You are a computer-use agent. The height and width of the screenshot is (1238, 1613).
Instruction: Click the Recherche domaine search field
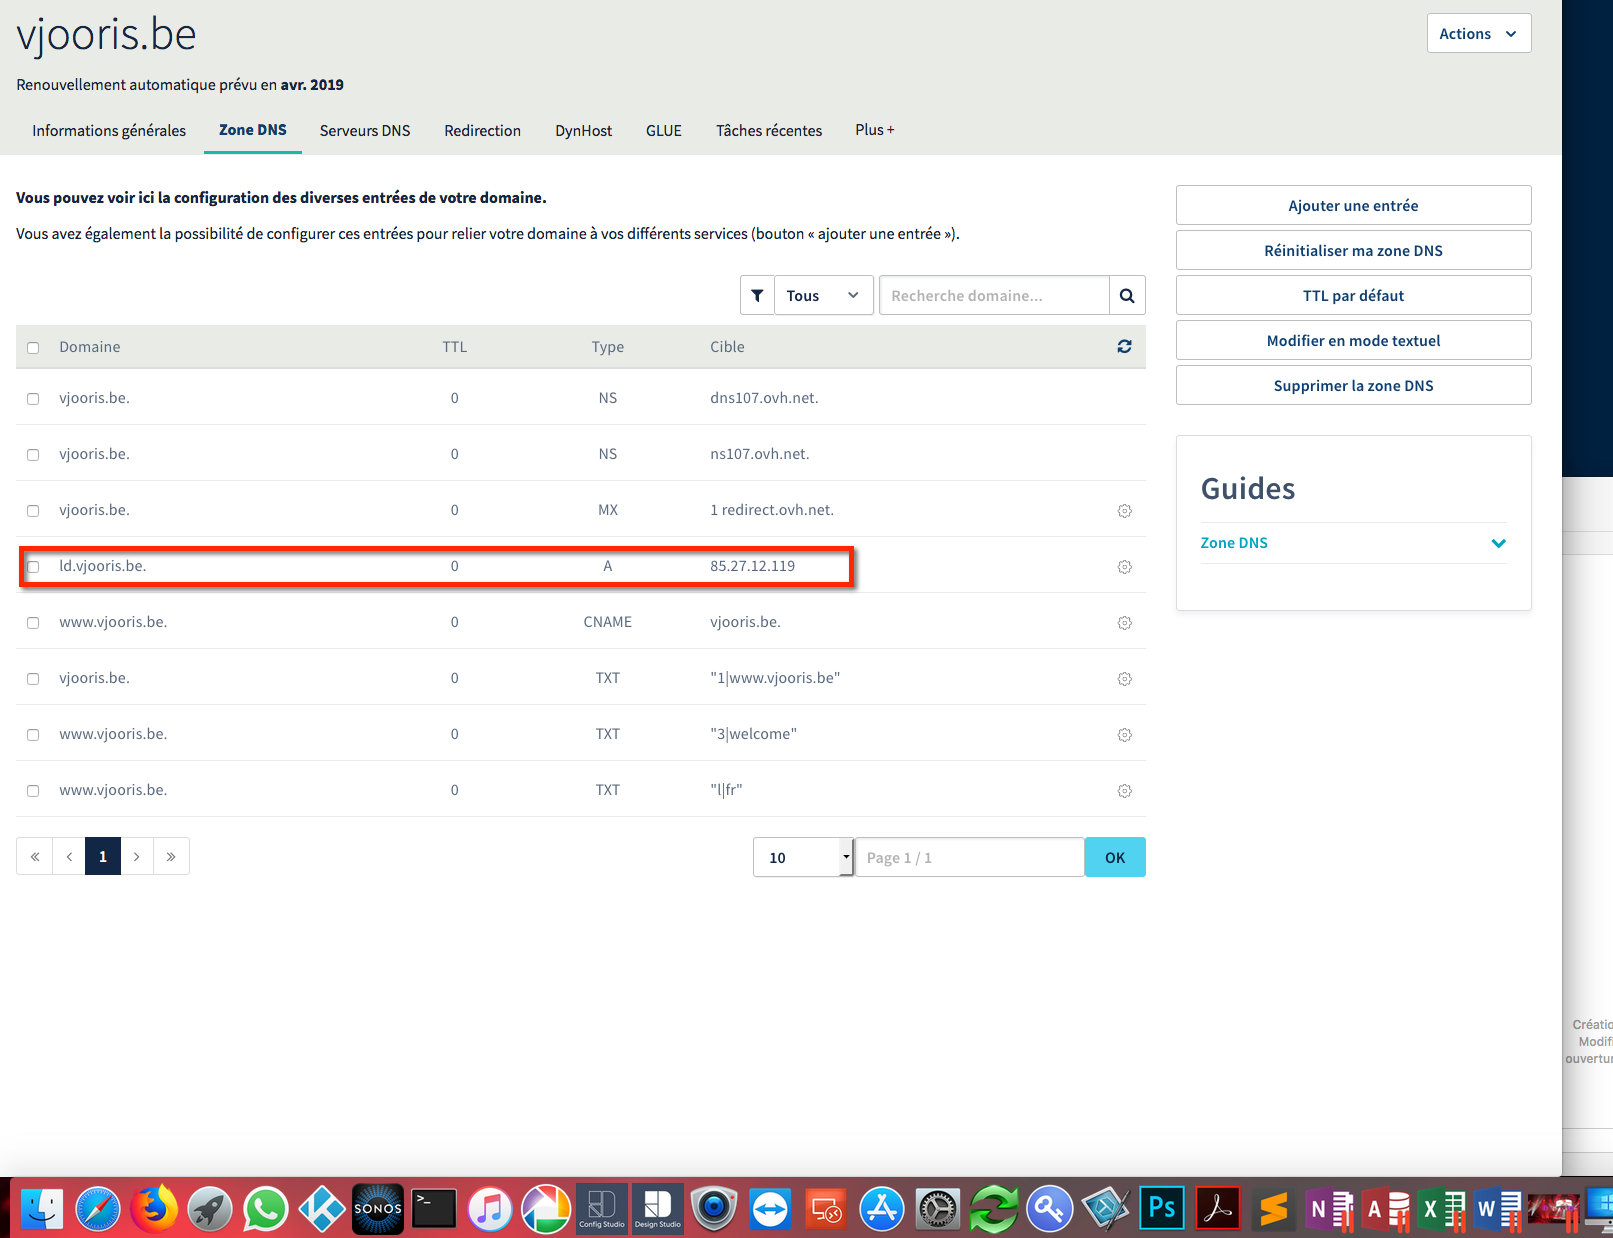tap(994, 295)
